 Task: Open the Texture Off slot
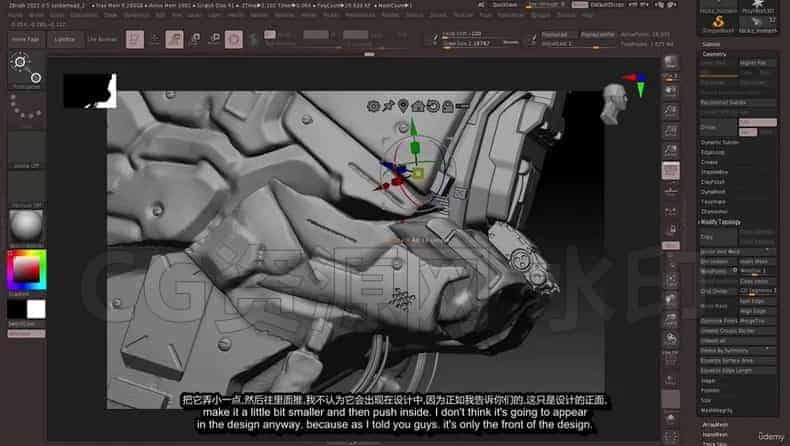26,189
